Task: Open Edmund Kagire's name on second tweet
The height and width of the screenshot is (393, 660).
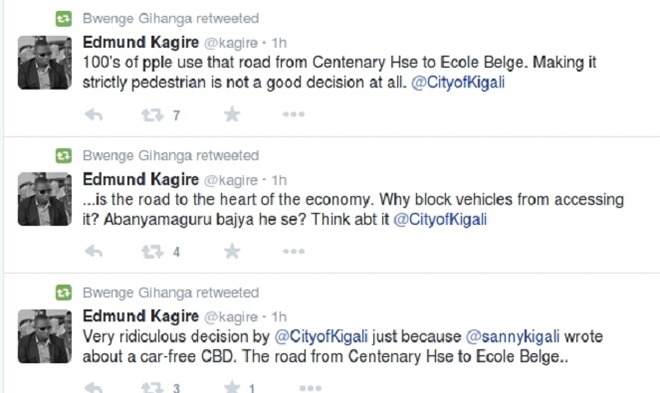Action: coord(141,180)
